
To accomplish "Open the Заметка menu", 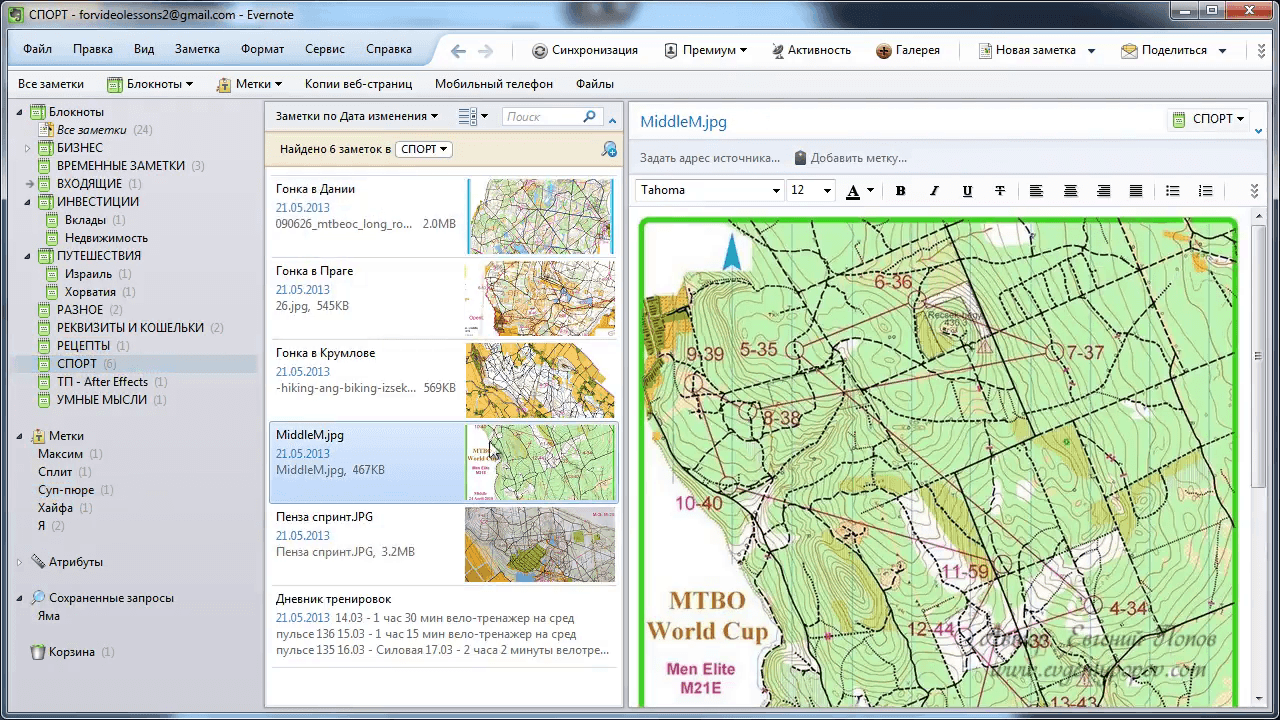I will [197, 50].
